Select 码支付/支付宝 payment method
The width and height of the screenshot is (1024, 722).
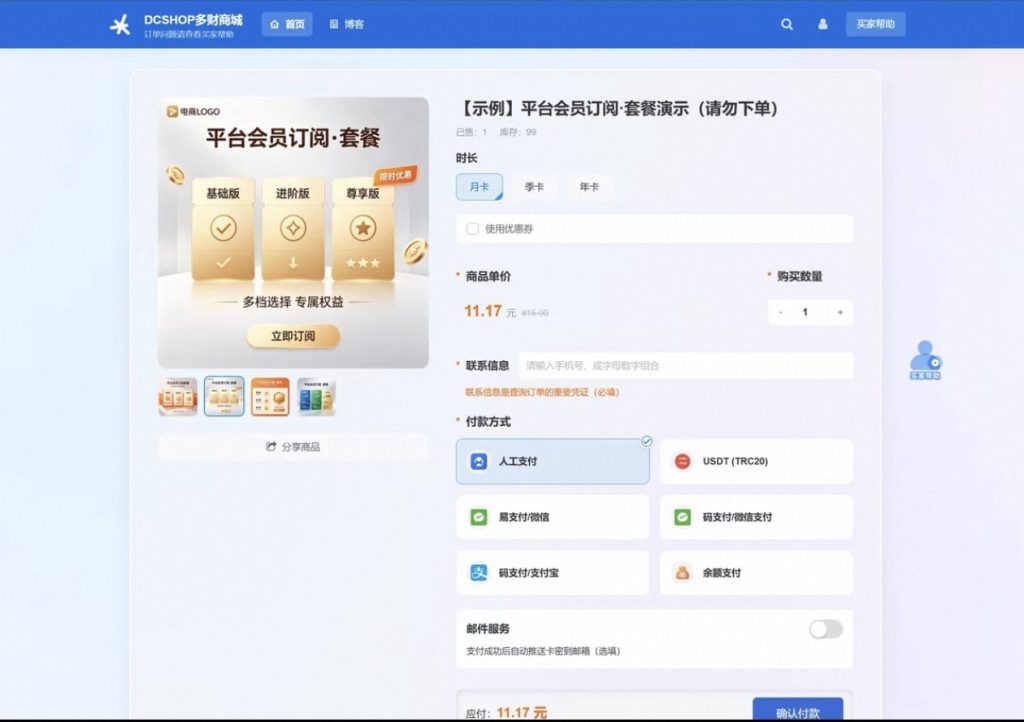(552, 573)
